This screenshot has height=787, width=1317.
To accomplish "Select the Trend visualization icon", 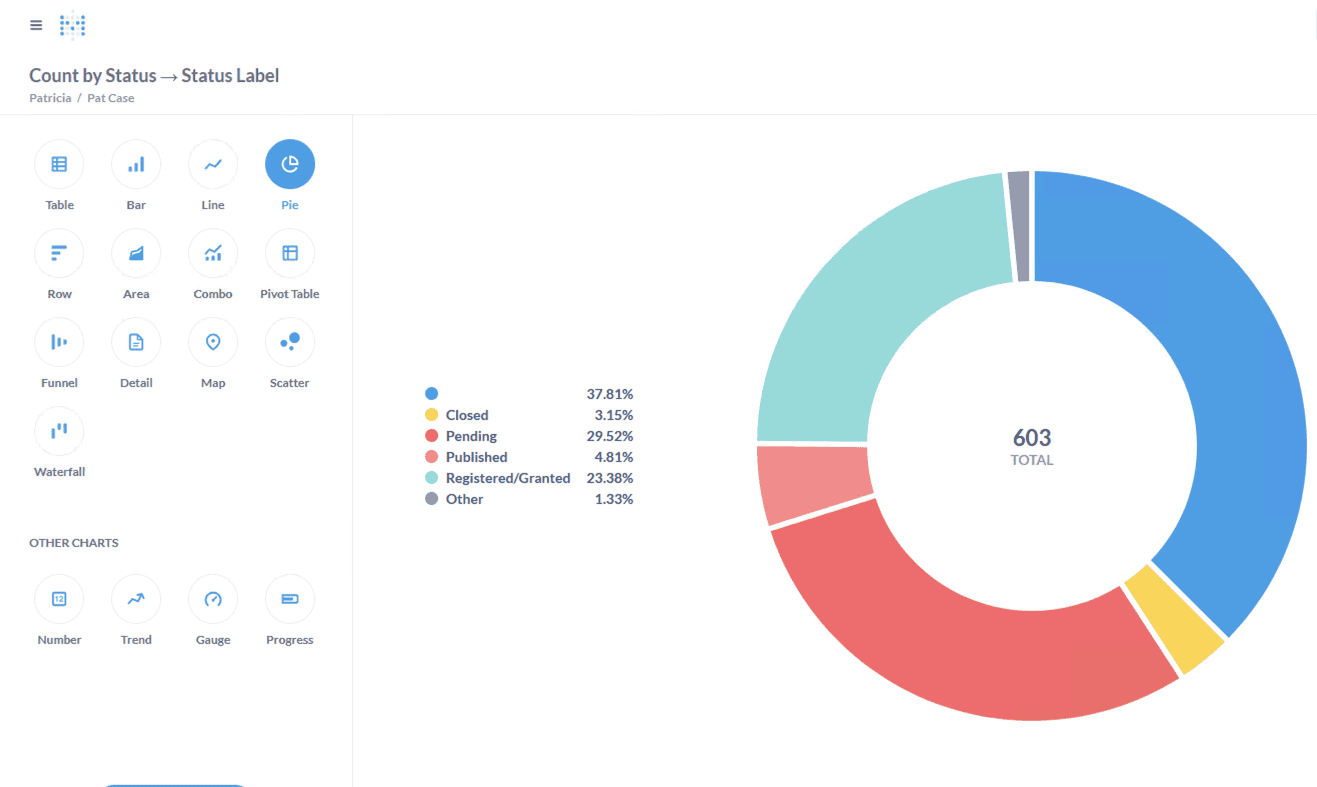I will tap(136, 599).
